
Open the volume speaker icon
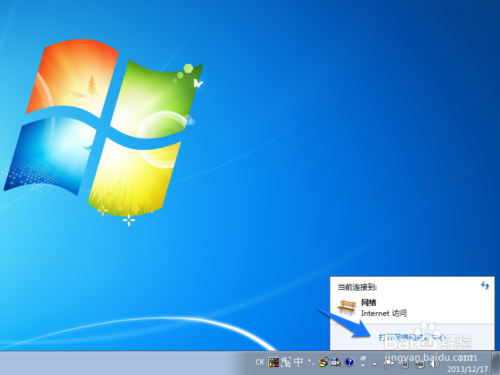(x=434, y=364)
